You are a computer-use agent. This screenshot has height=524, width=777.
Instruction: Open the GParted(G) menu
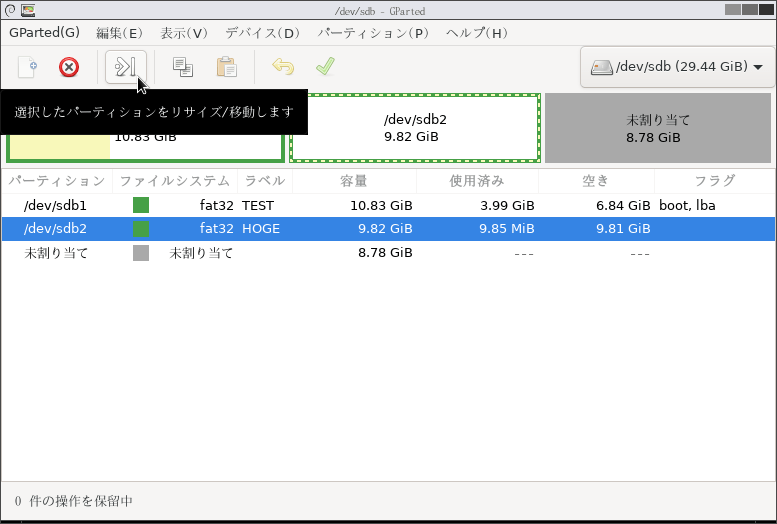point(44,33)
